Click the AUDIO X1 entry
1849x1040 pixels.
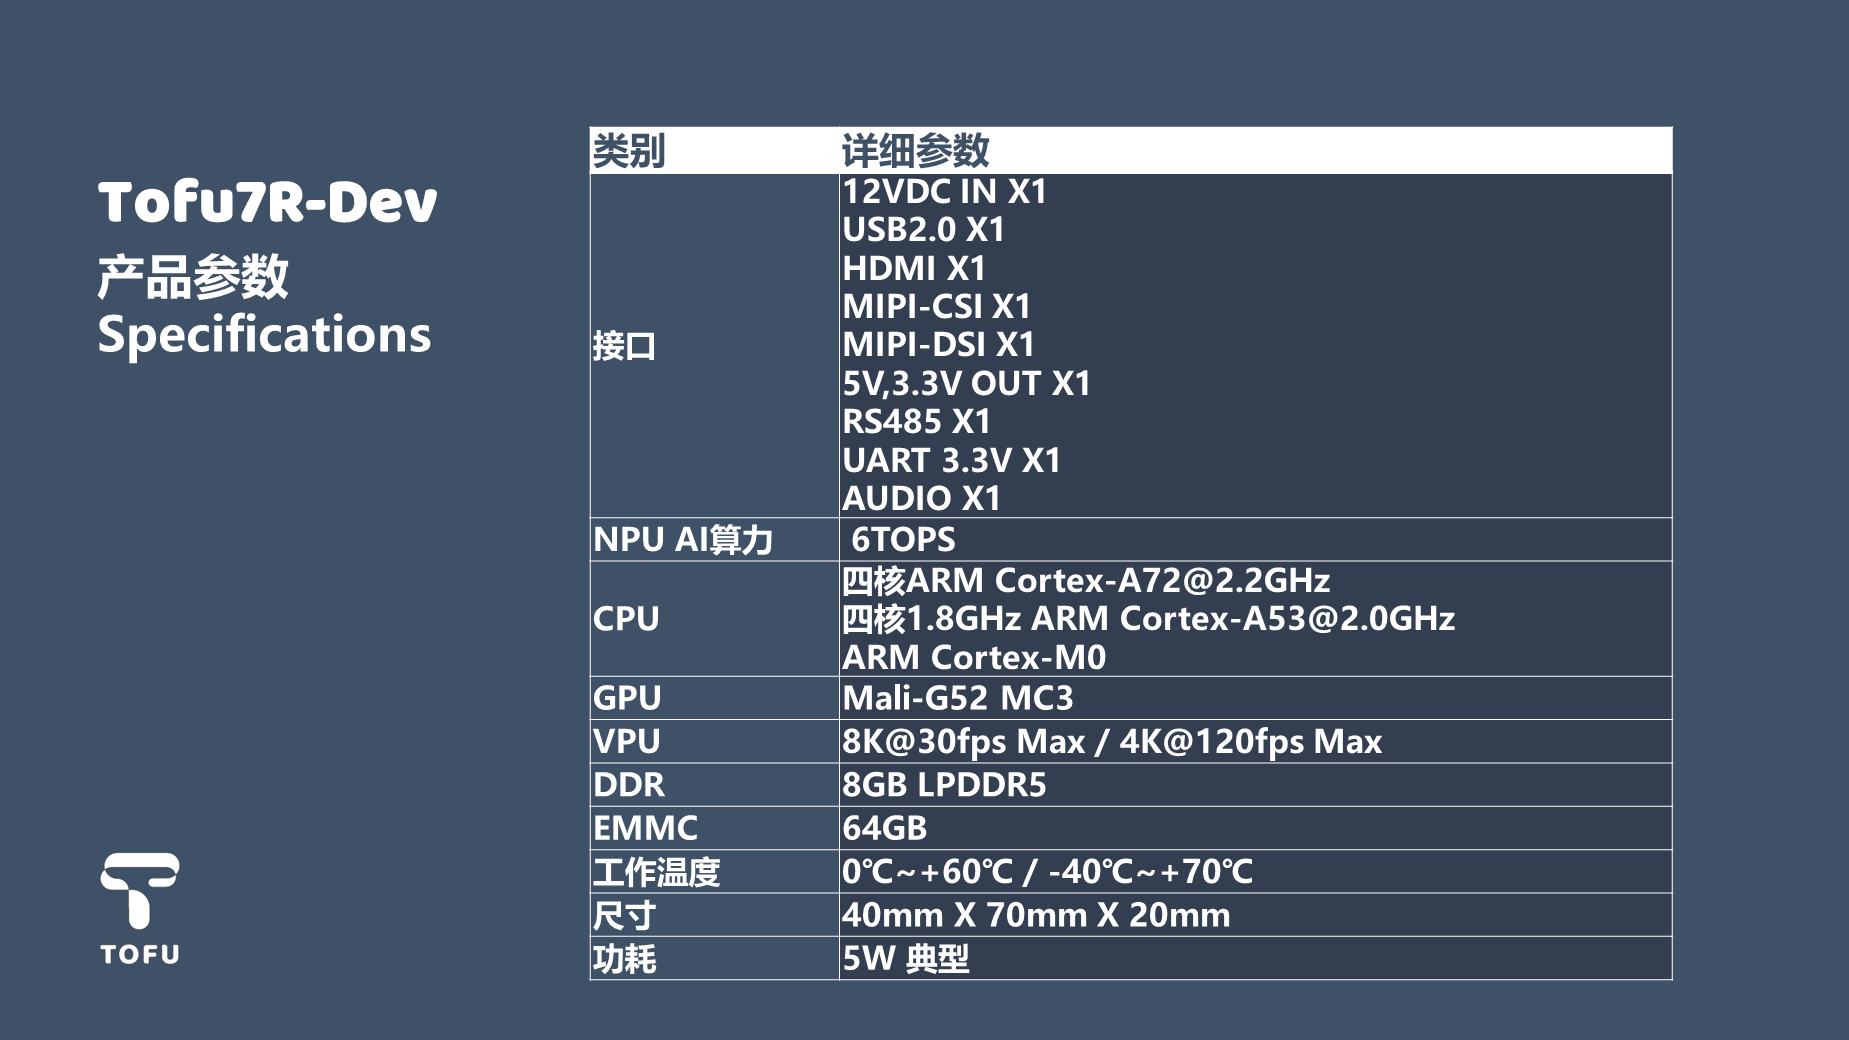pos(921,498)
